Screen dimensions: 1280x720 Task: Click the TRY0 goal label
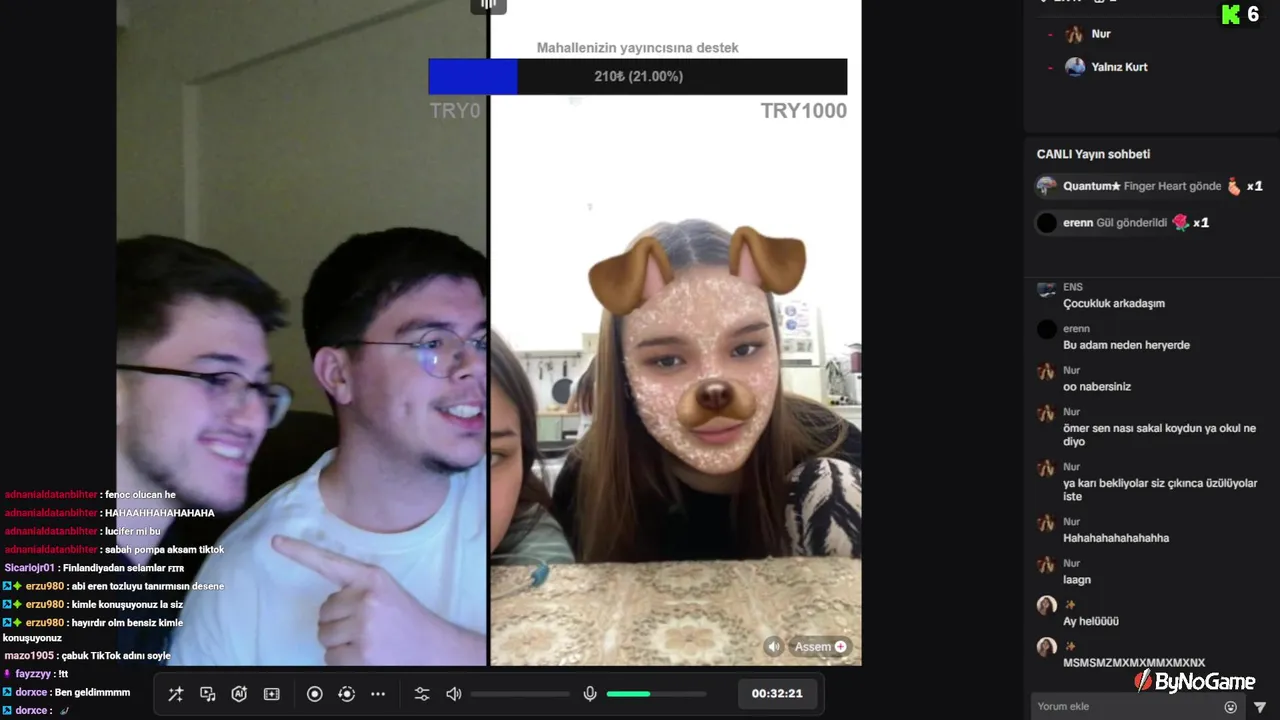point(455,111)
